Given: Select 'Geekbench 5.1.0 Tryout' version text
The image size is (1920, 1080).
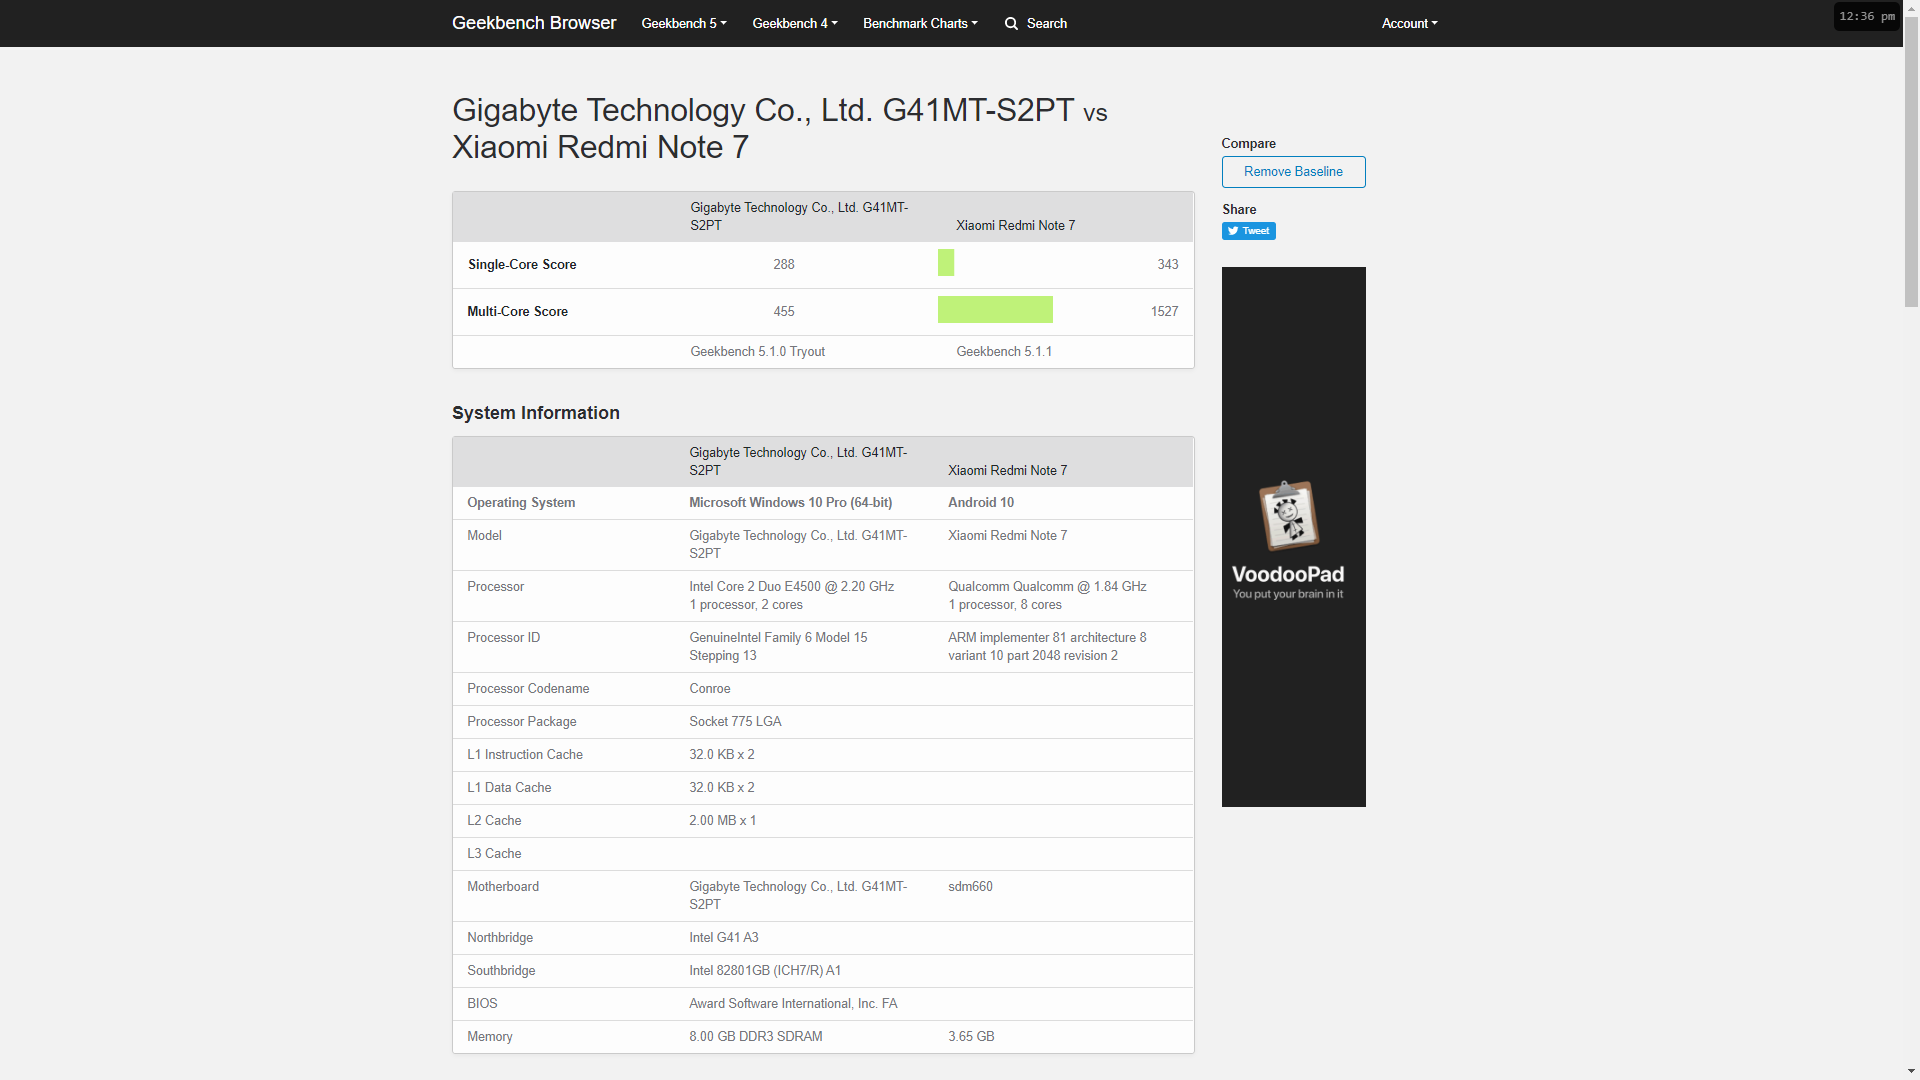Looking at the screenshot, I should pos(757,352).
